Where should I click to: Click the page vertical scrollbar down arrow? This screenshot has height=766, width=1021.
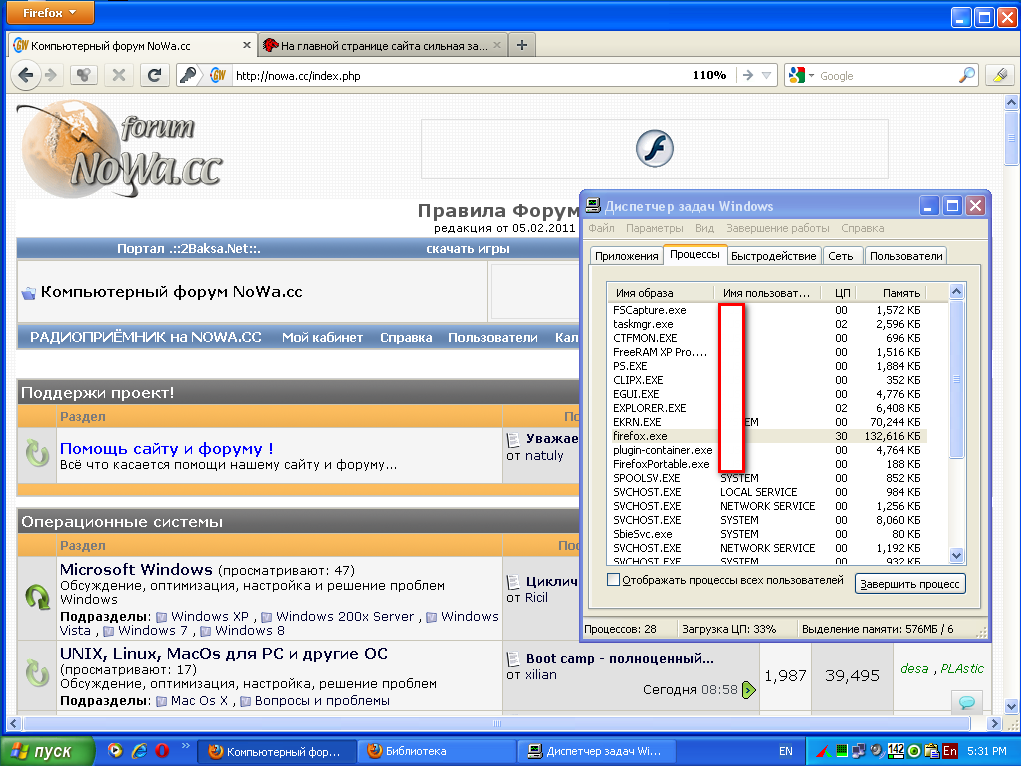pyautogui.click(x=1011, y=706)
